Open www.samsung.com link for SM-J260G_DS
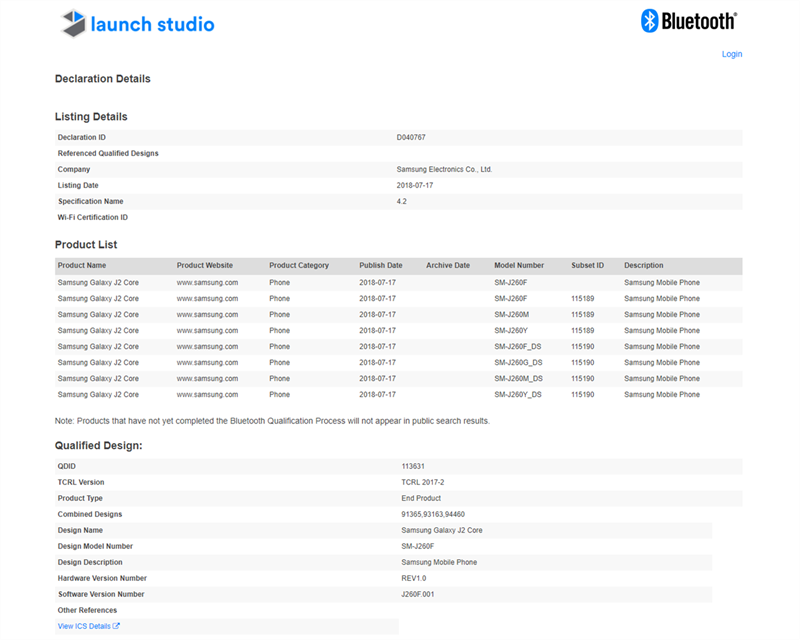This screenshot has width=800, height=640. pos(207,362)
